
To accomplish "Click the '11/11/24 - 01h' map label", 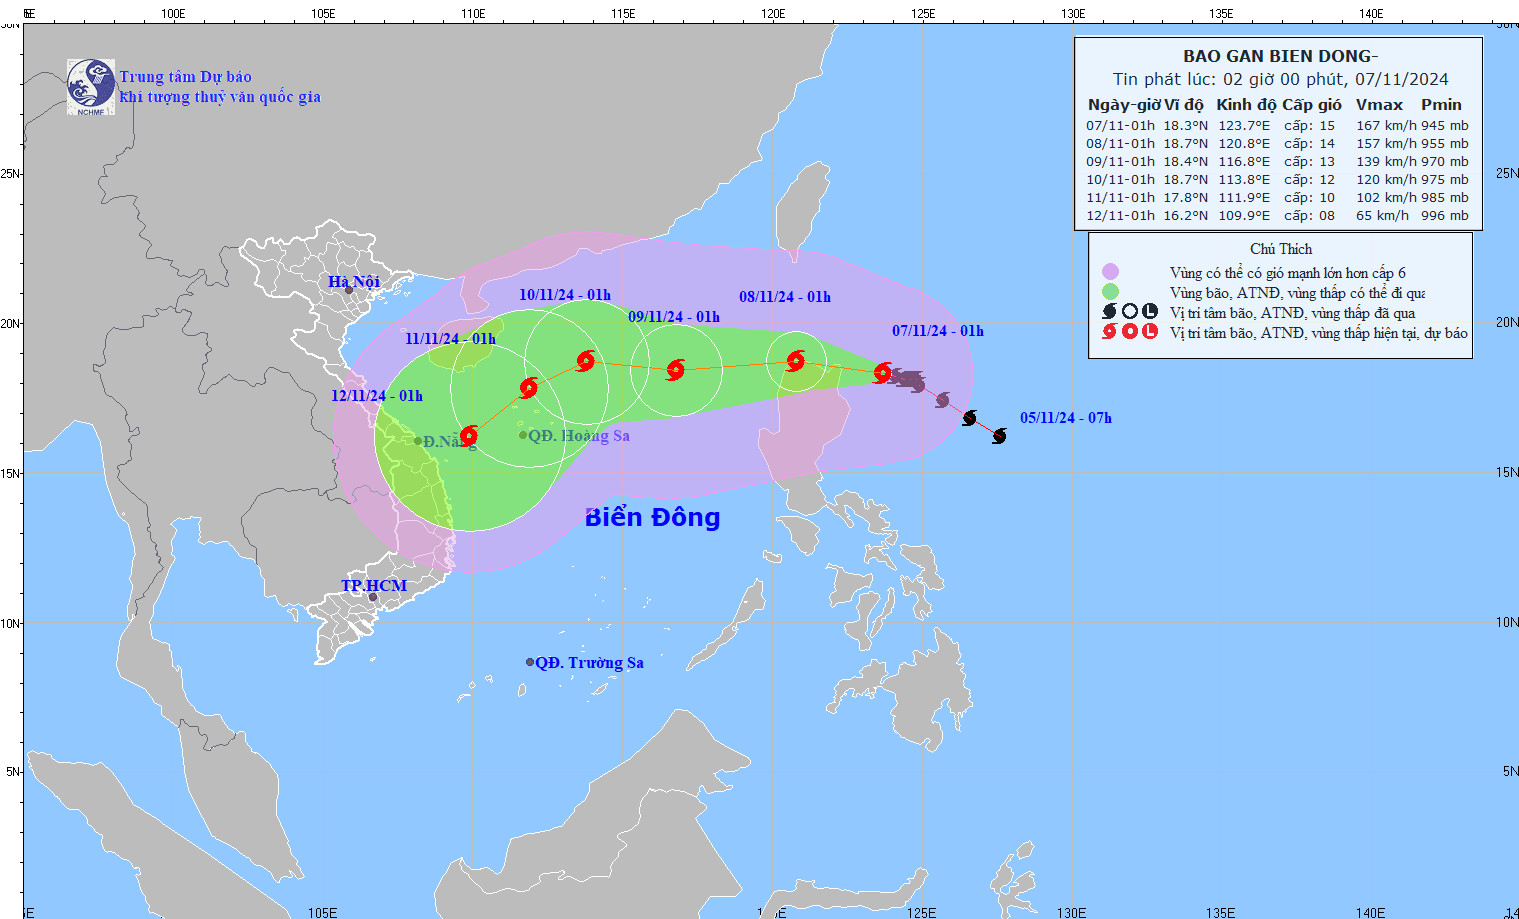I will pyautogui.click(x=450, y=339).
